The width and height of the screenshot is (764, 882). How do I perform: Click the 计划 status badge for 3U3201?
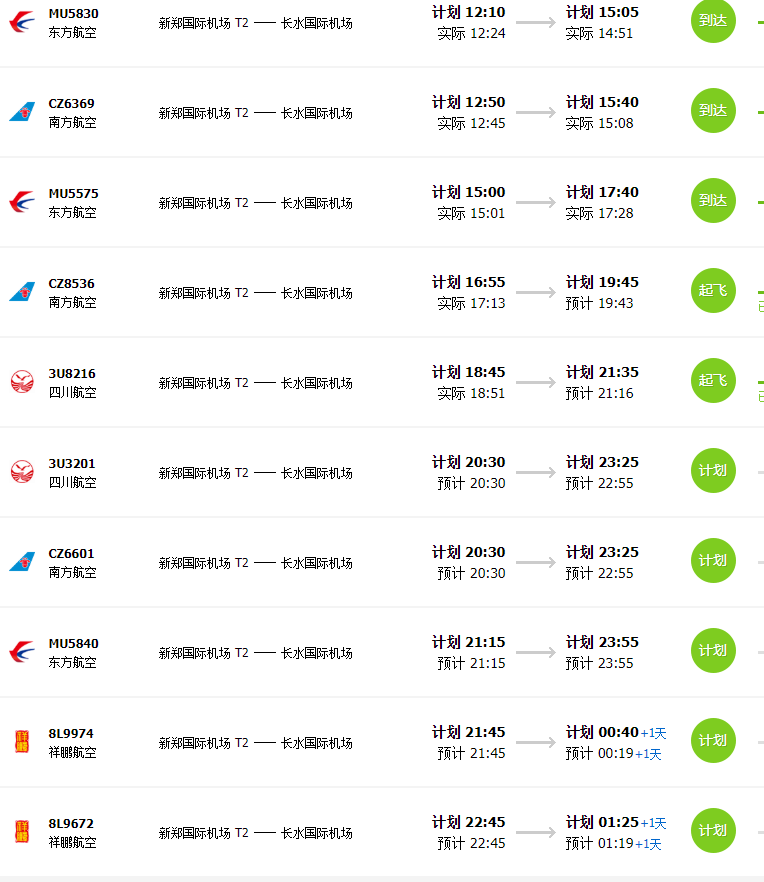(x=713, y=471)
